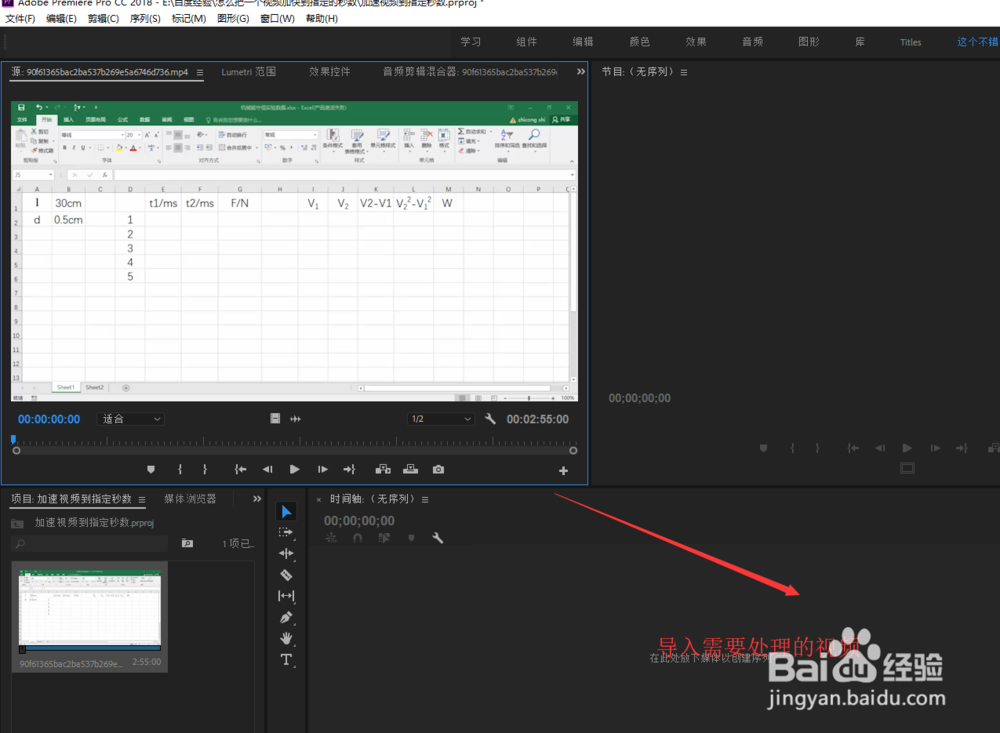Screen dimensions: 1000x733
Task: Open 帮助(H) menu
Action: click(321, 19)
